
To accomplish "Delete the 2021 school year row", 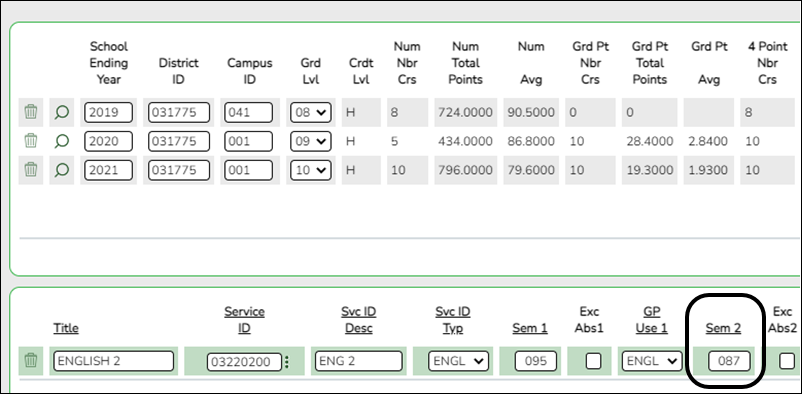I will 31,169.
